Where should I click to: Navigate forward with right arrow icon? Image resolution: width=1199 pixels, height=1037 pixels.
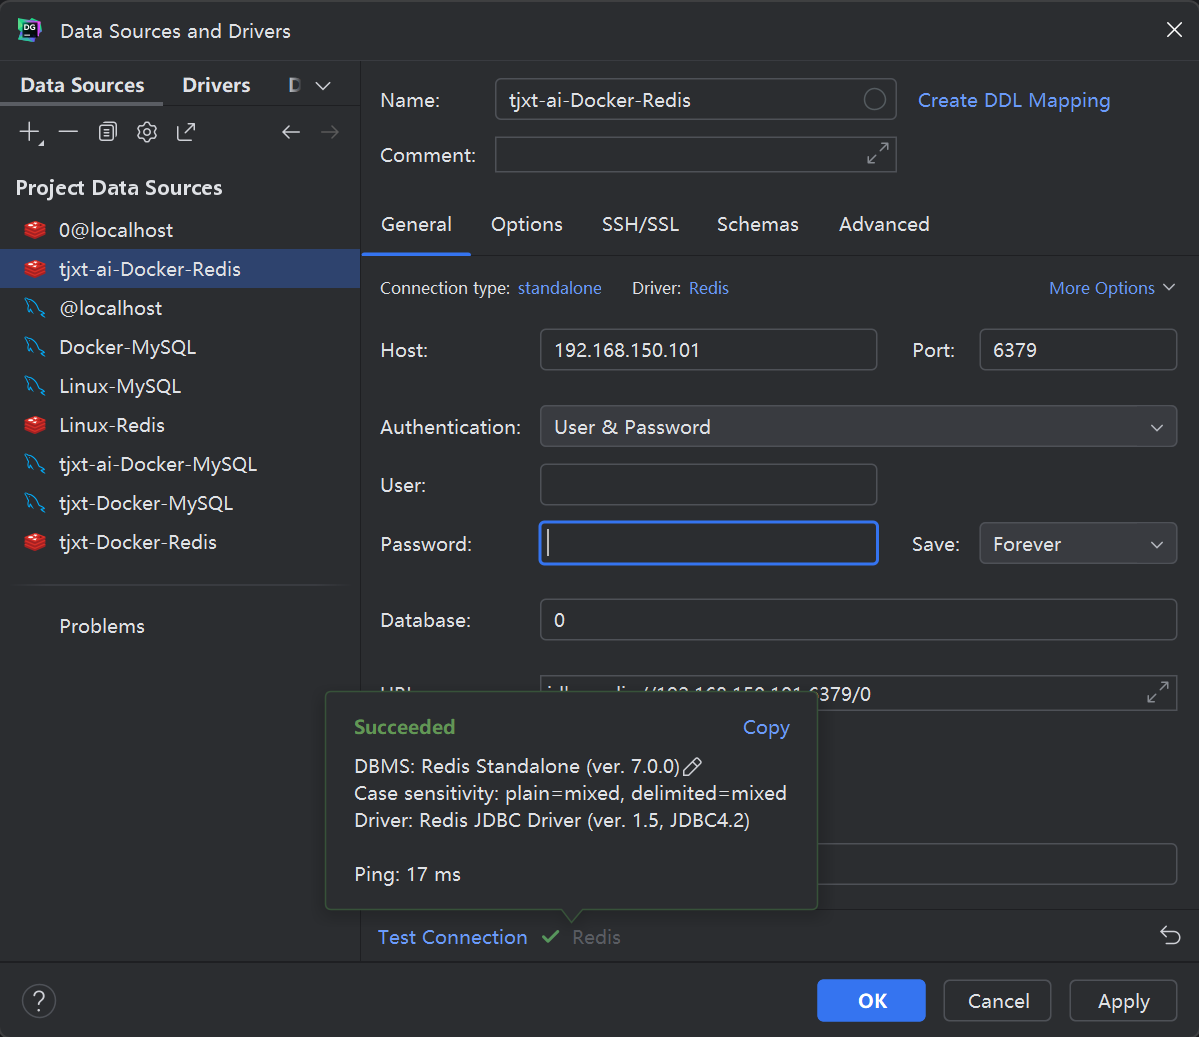pyautogui.click(x=330, y=132)
